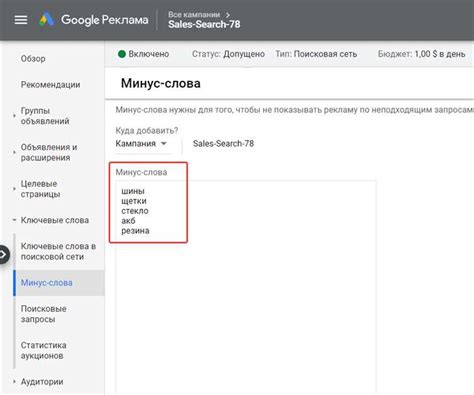Click inside the Минус-слова text area

pos(246,287)
